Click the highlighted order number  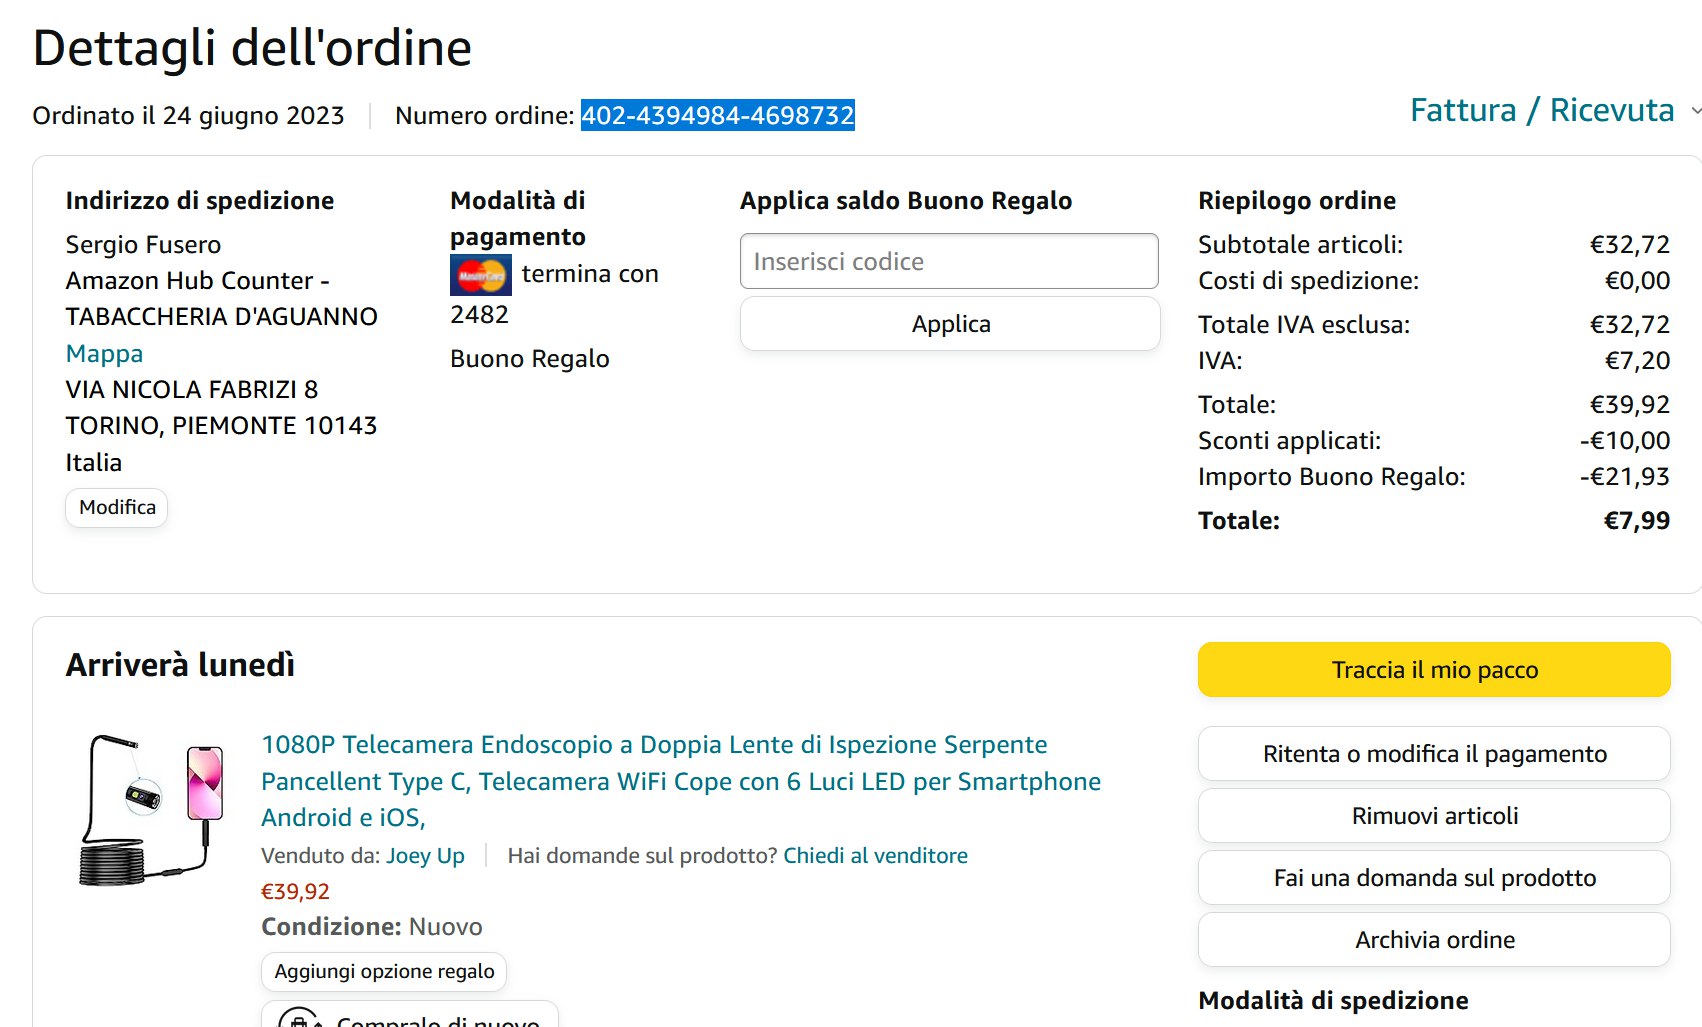click(717, 116)
